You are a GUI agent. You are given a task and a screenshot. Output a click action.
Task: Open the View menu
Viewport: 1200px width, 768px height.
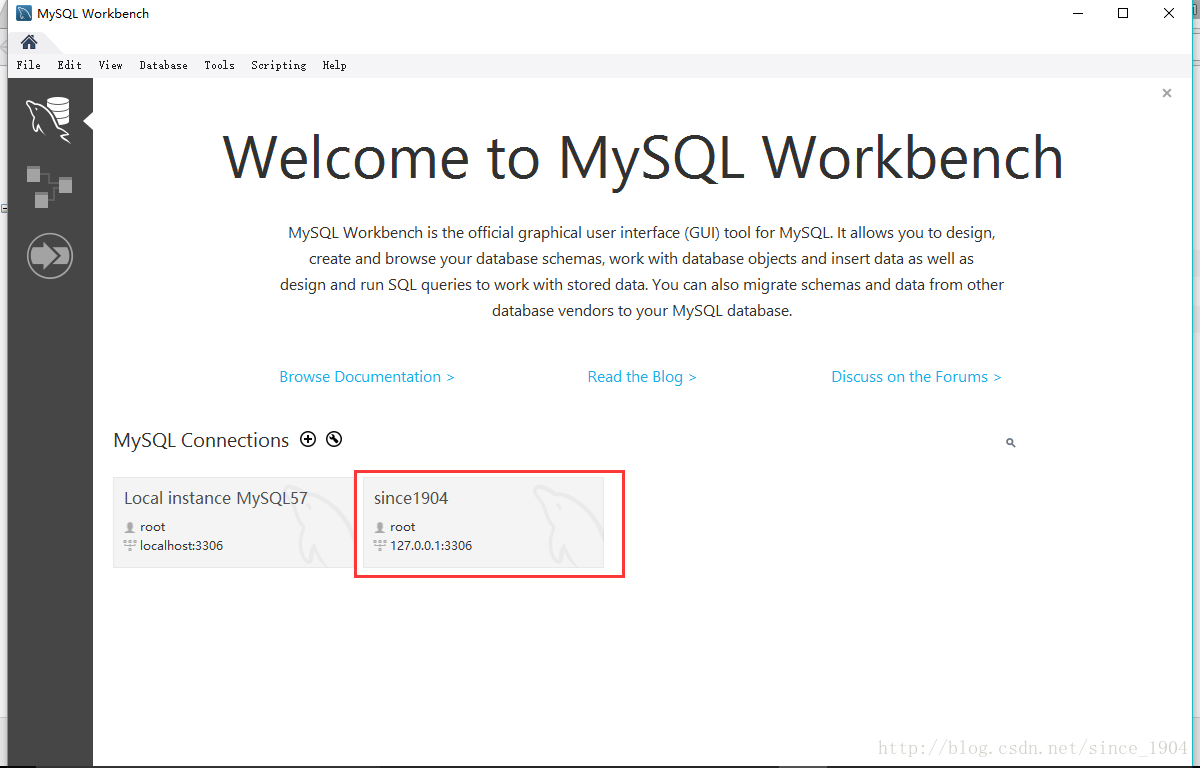[111, 65]
